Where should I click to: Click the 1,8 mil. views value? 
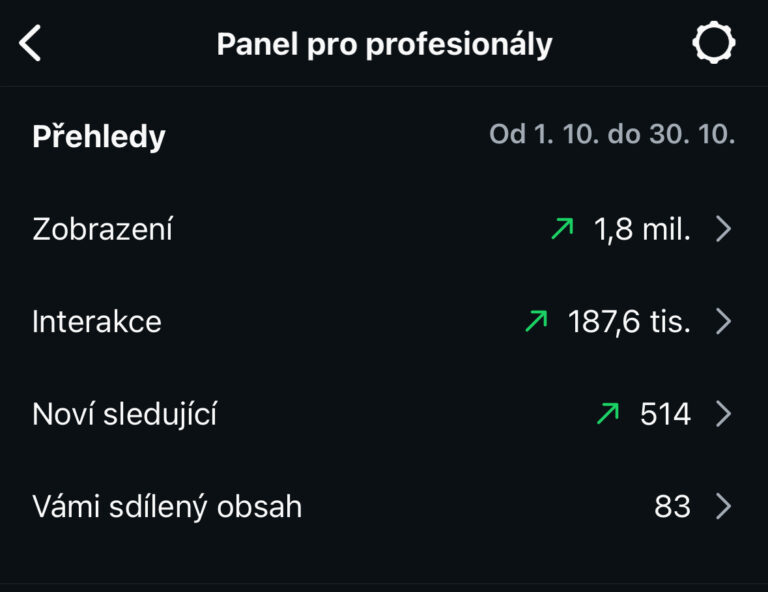[642, 230]
